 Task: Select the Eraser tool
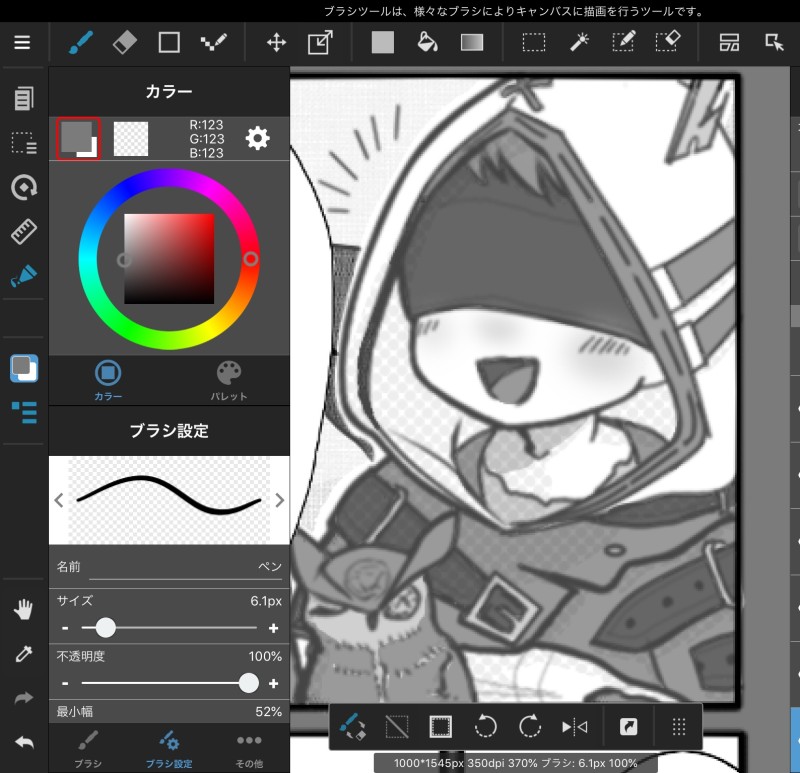(124, 42)
